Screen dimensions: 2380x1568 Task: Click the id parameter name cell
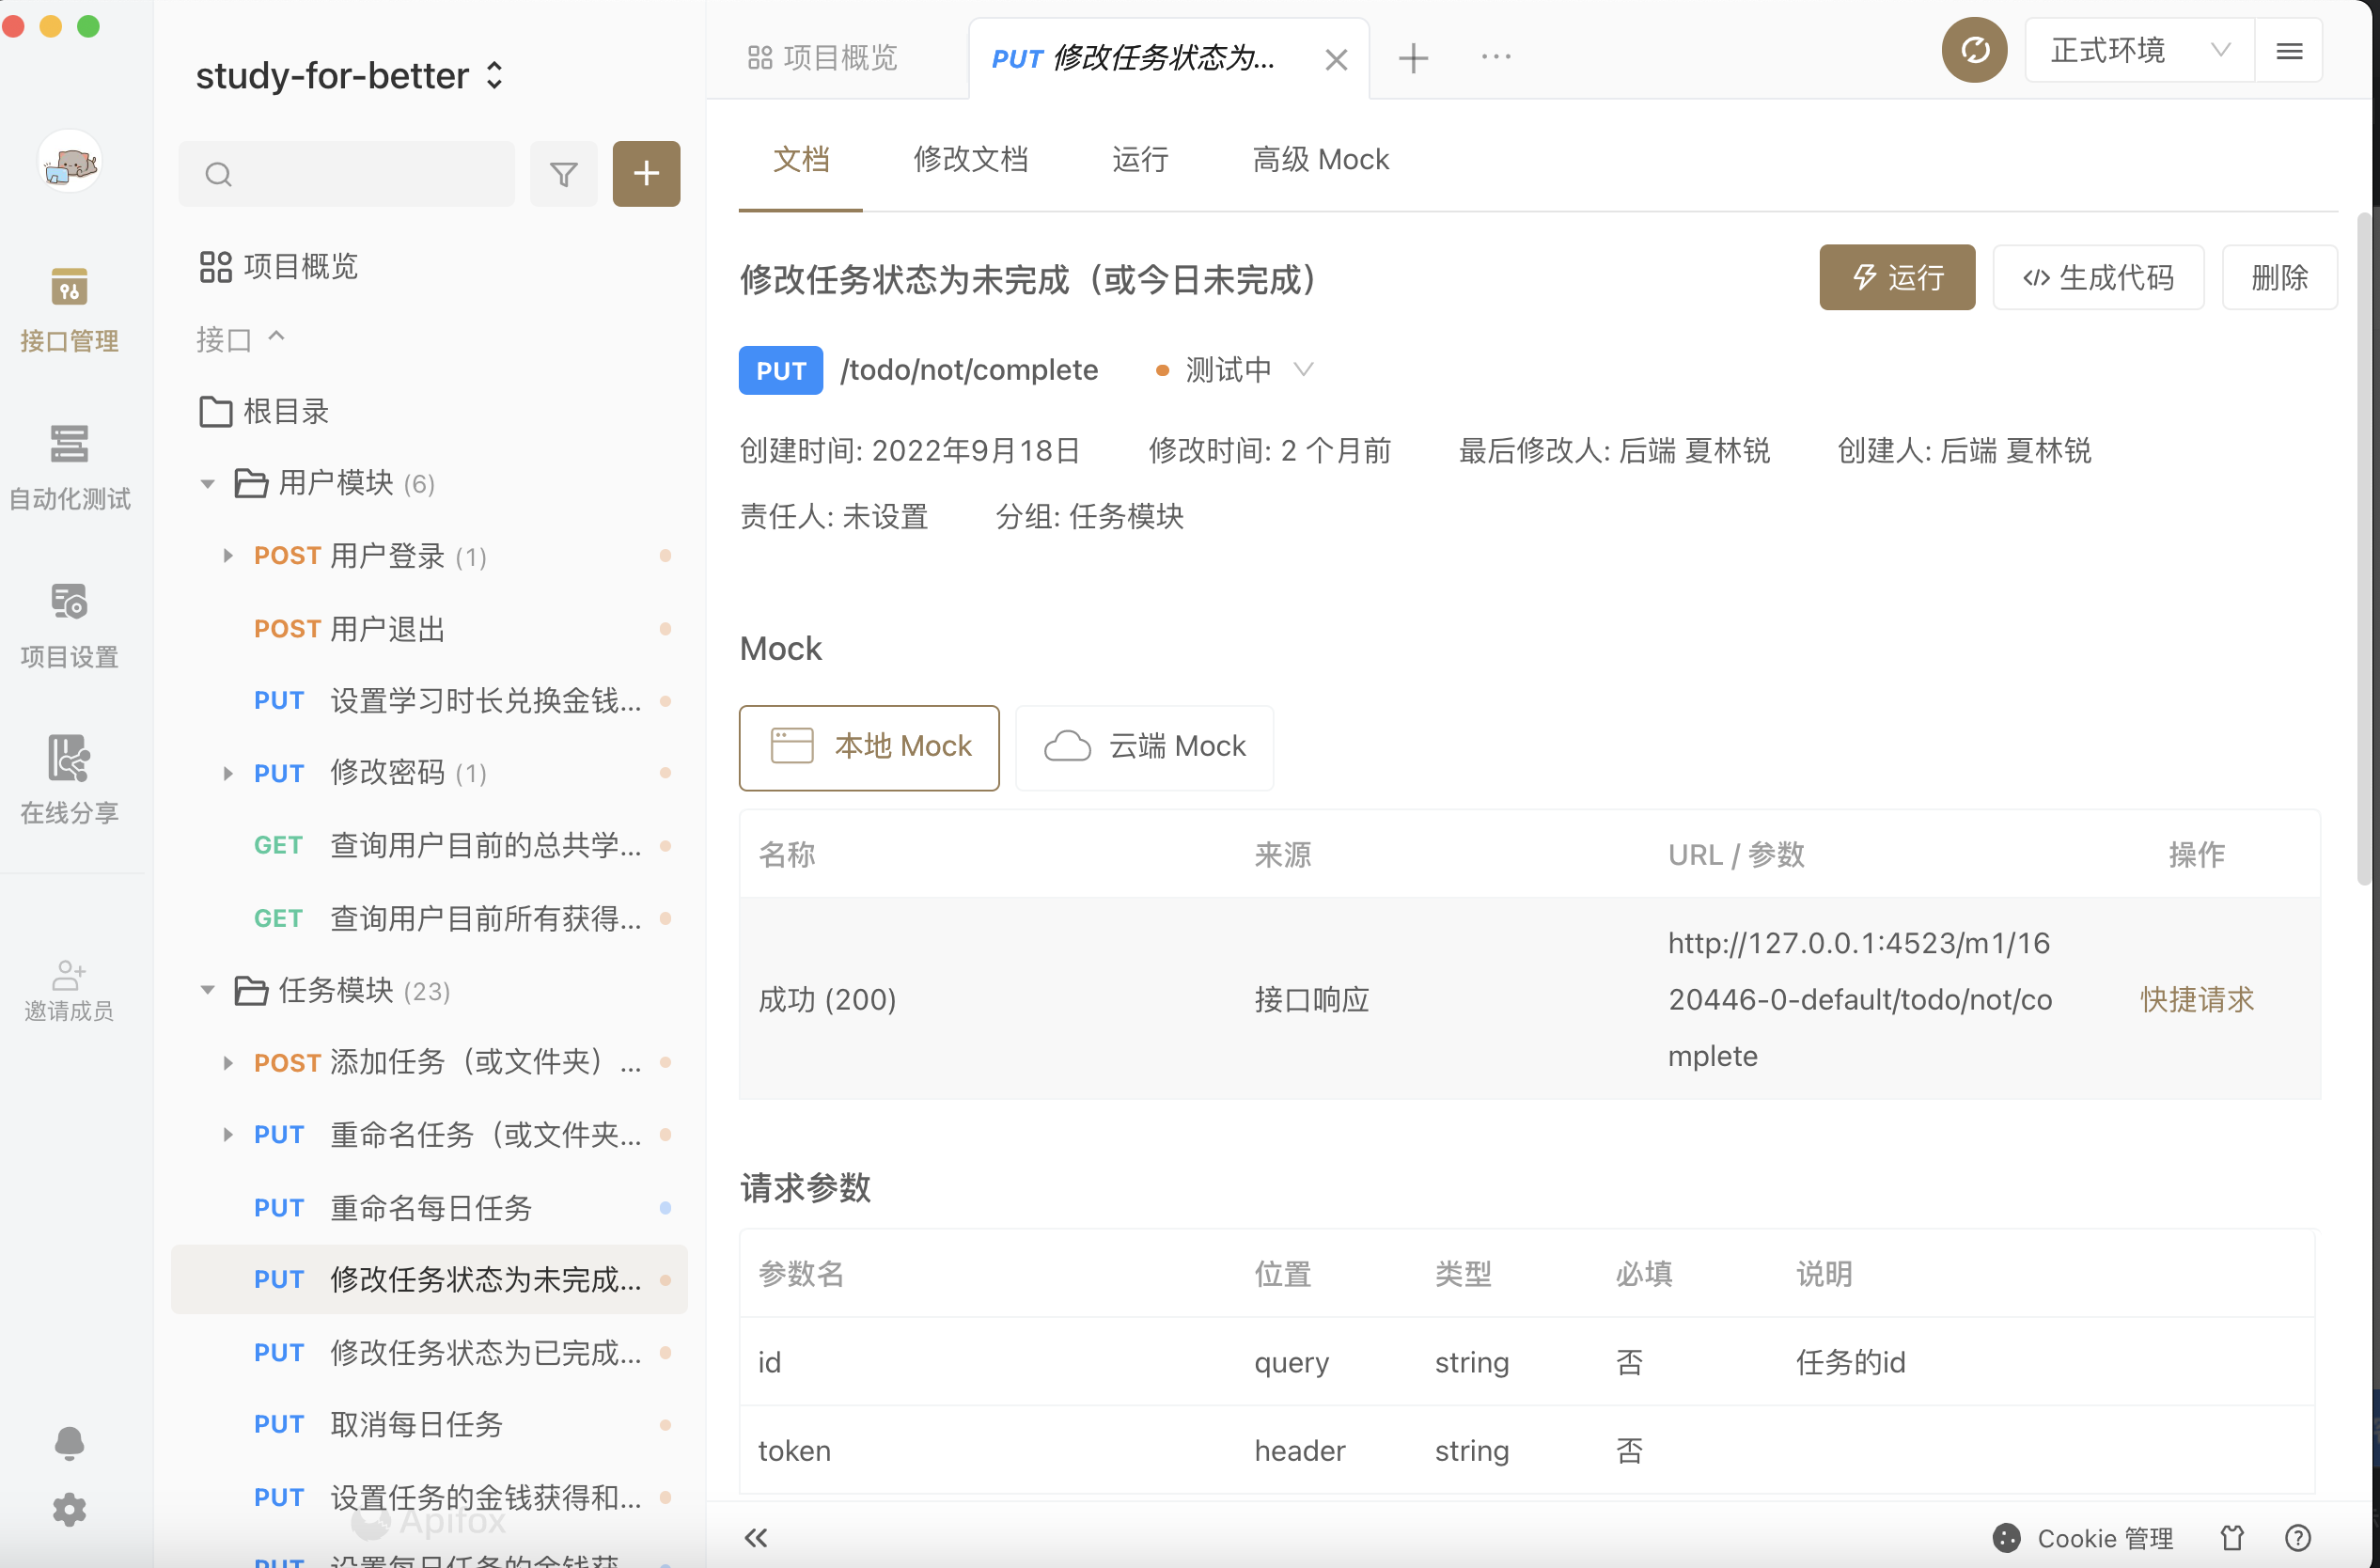coord(769,1362)
